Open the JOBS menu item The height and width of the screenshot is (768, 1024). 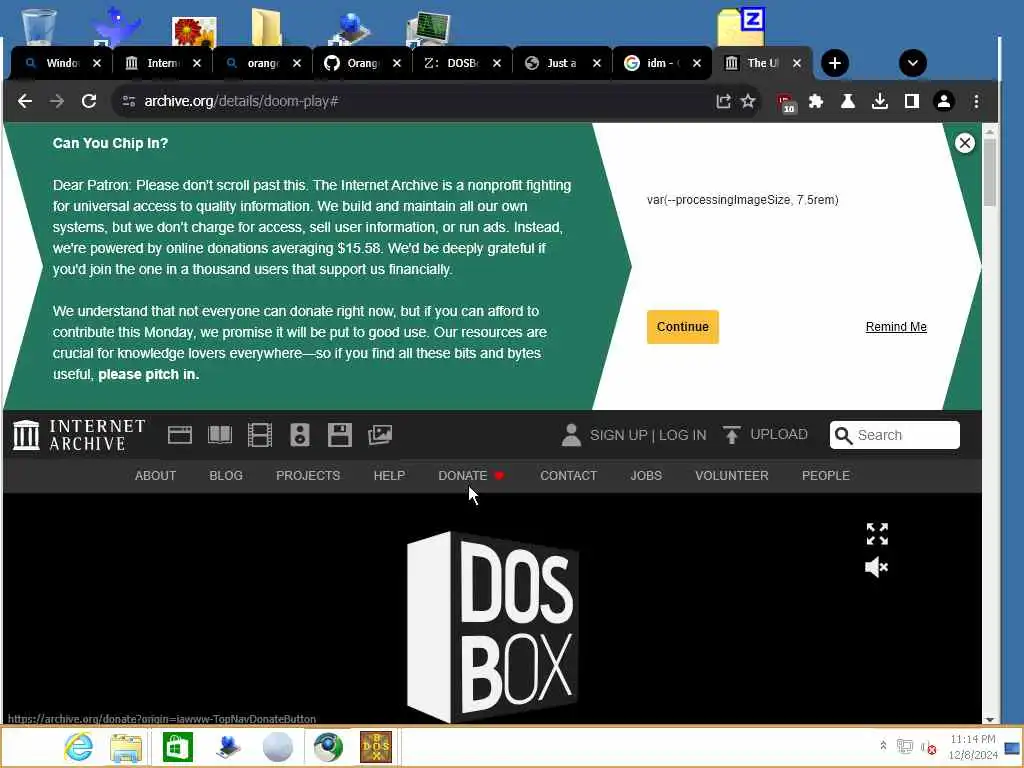tap(646, 475)
